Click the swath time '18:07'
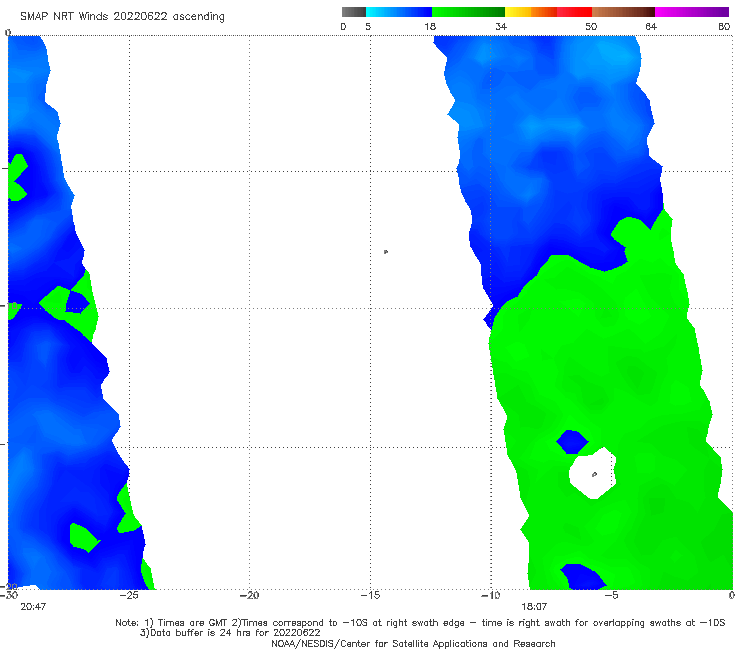740x650 pixels. [534, 607]
